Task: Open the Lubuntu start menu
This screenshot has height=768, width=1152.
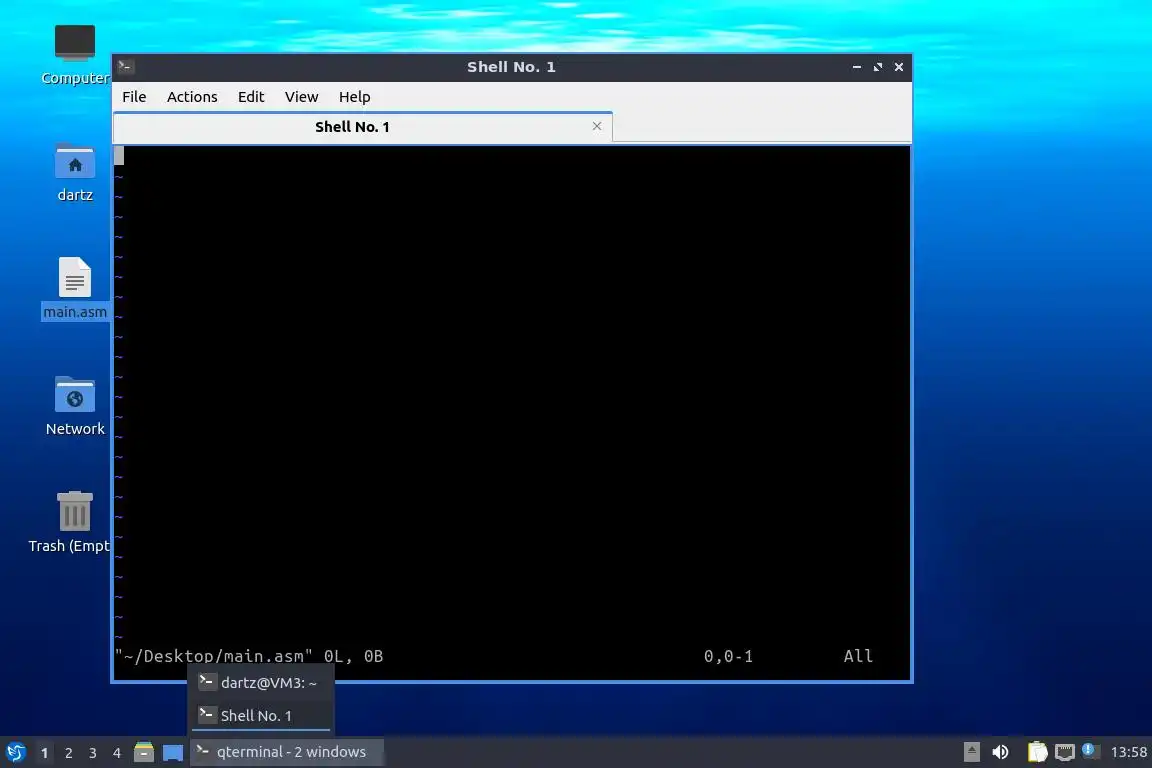Action: tap(15, 753)
